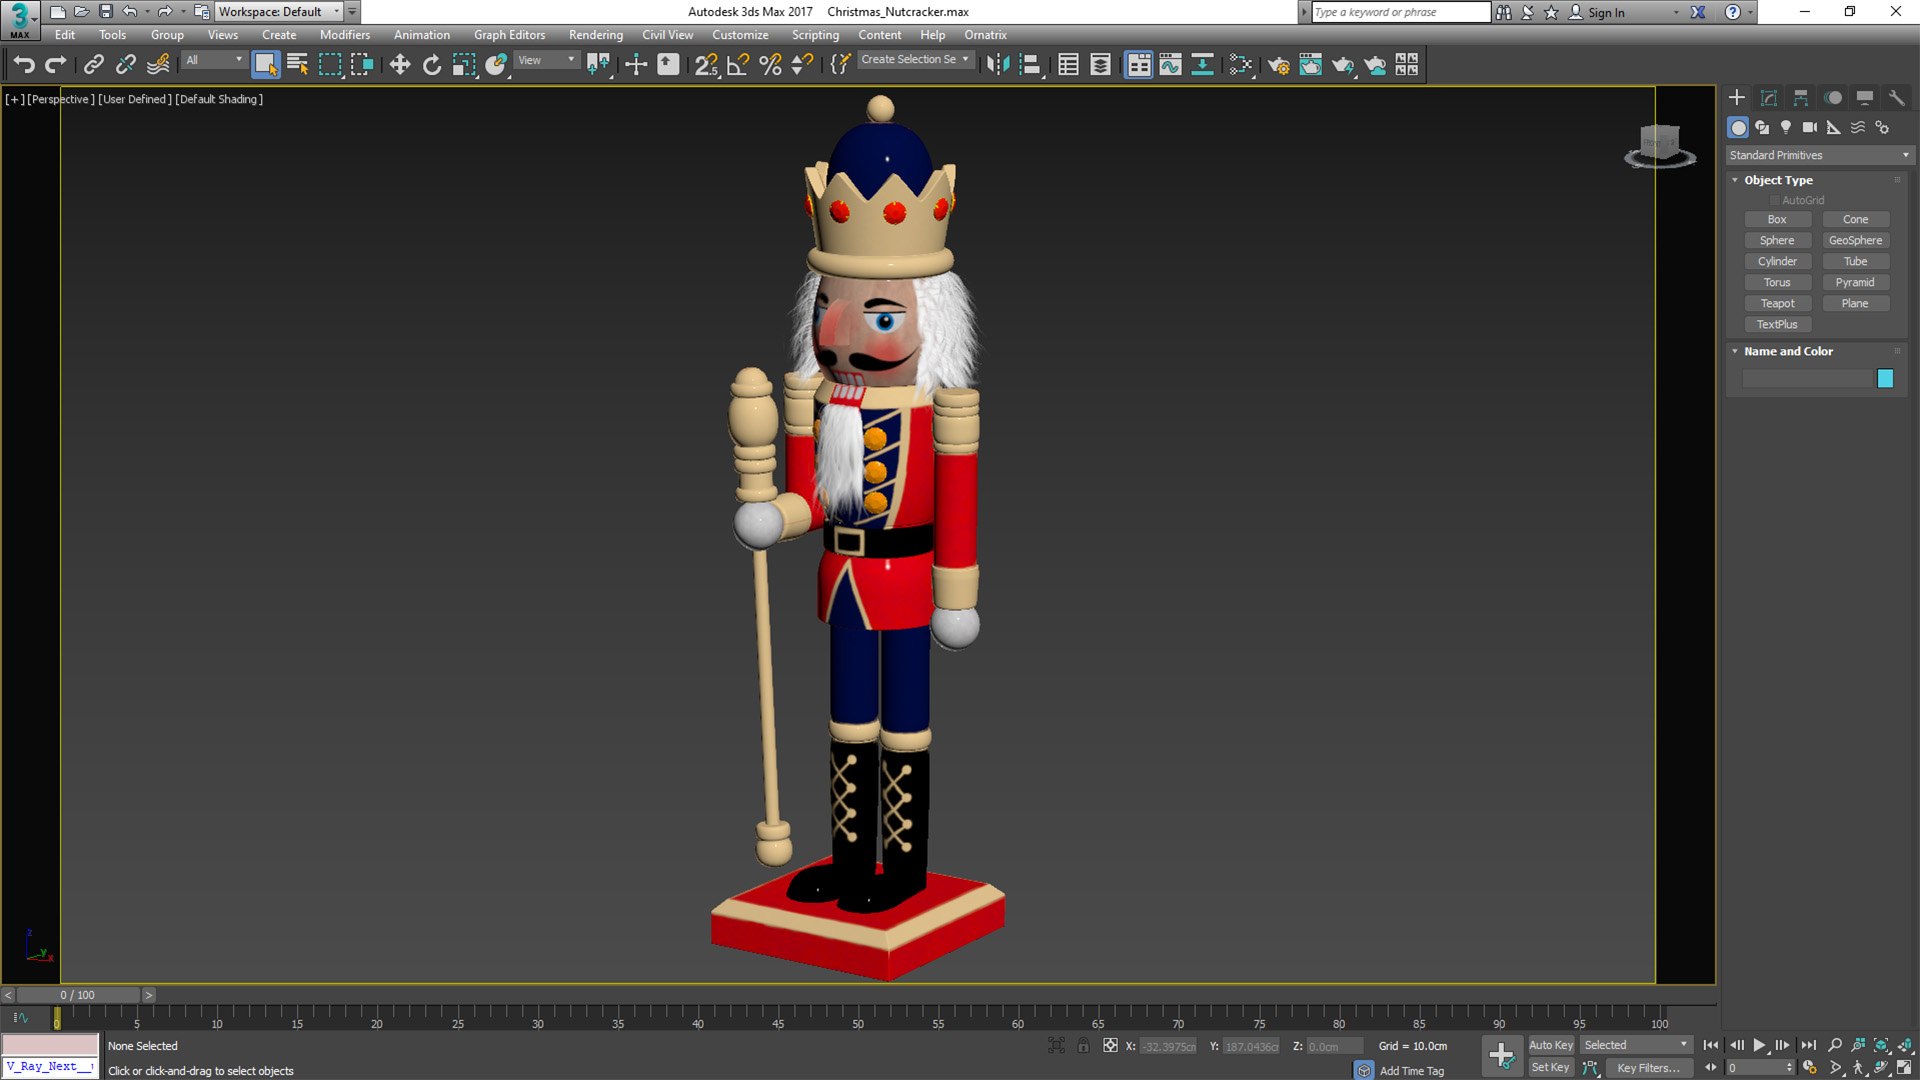
Task: Click the Play Animation button
Action: tap(1759, 1045)
